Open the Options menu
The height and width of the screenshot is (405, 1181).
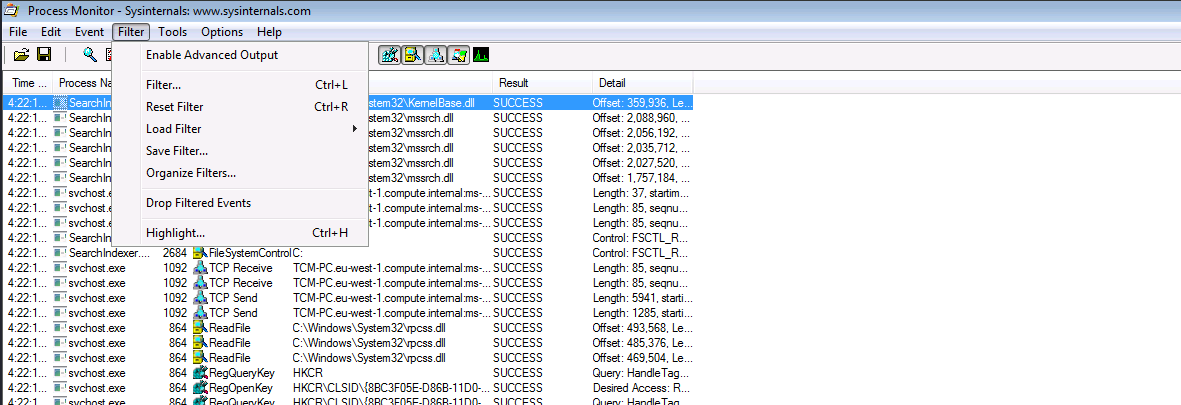click(221, 32)
